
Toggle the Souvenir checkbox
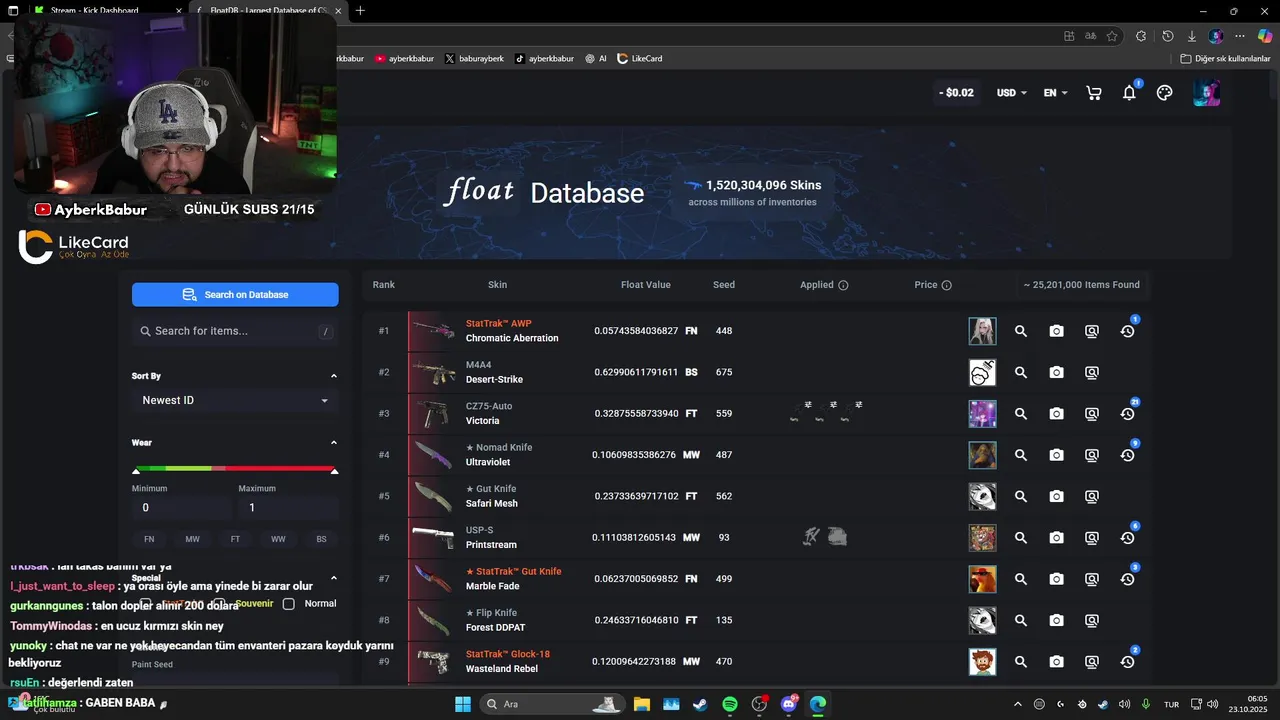coord(221,604)
